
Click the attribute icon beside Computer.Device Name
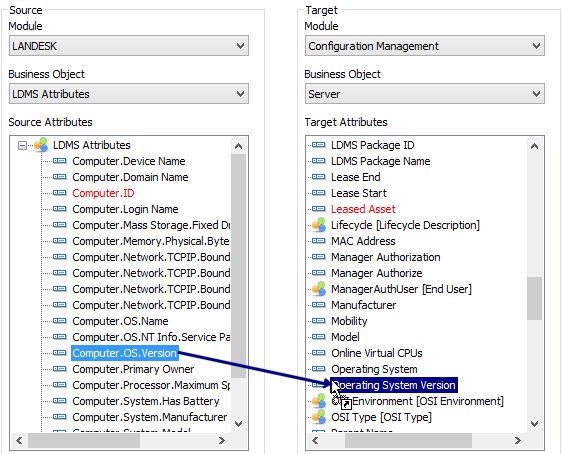tap(60, 161)
